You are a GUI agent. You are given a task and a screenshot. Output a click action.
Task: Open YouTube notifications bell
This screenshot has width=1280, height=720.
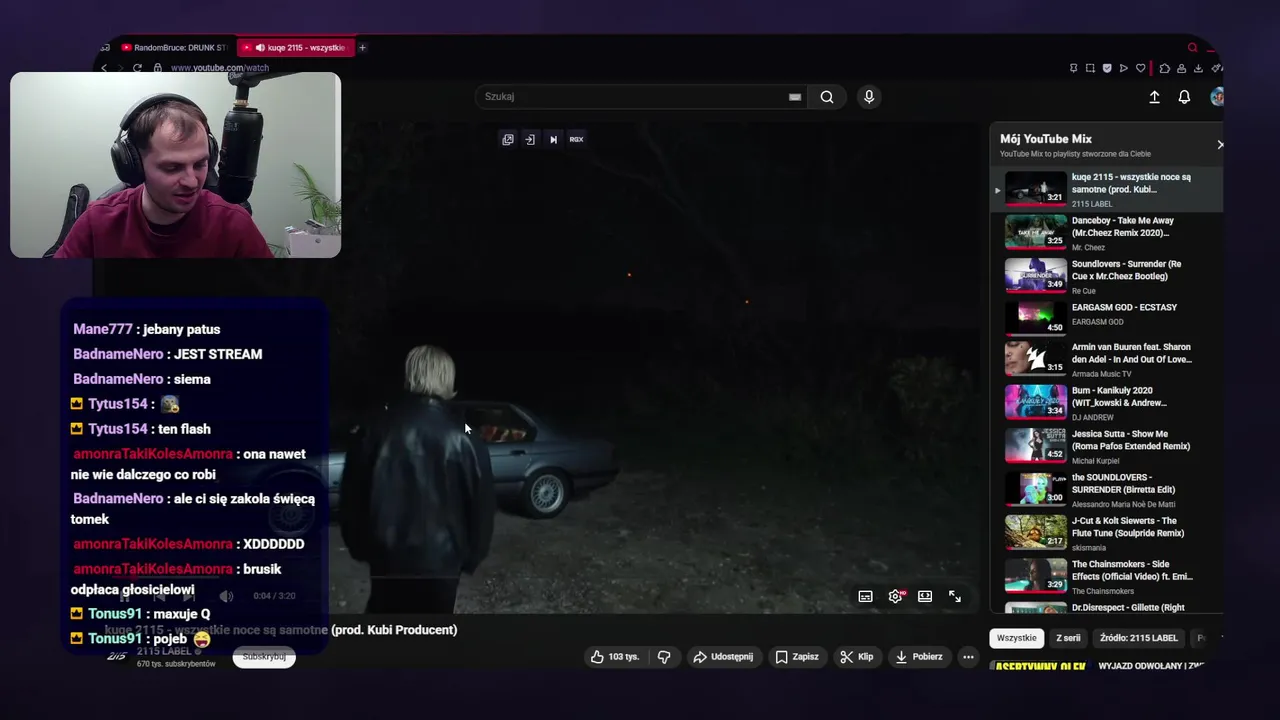coord(1184,97)
